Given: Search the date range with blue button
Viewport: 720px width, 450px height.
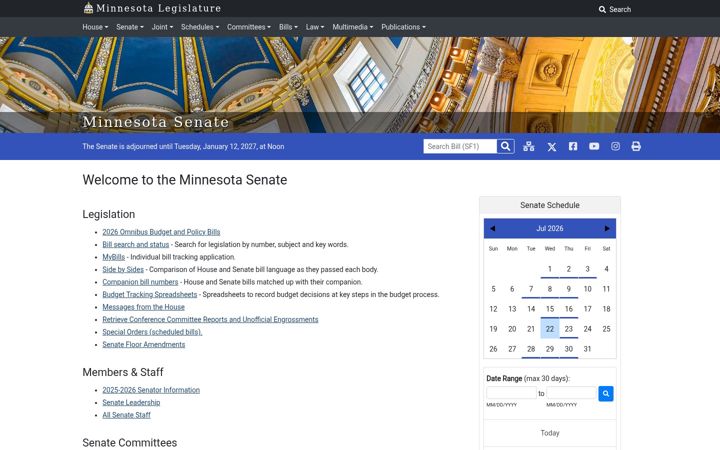Looking at the screenshot, I should click(606, 394).
